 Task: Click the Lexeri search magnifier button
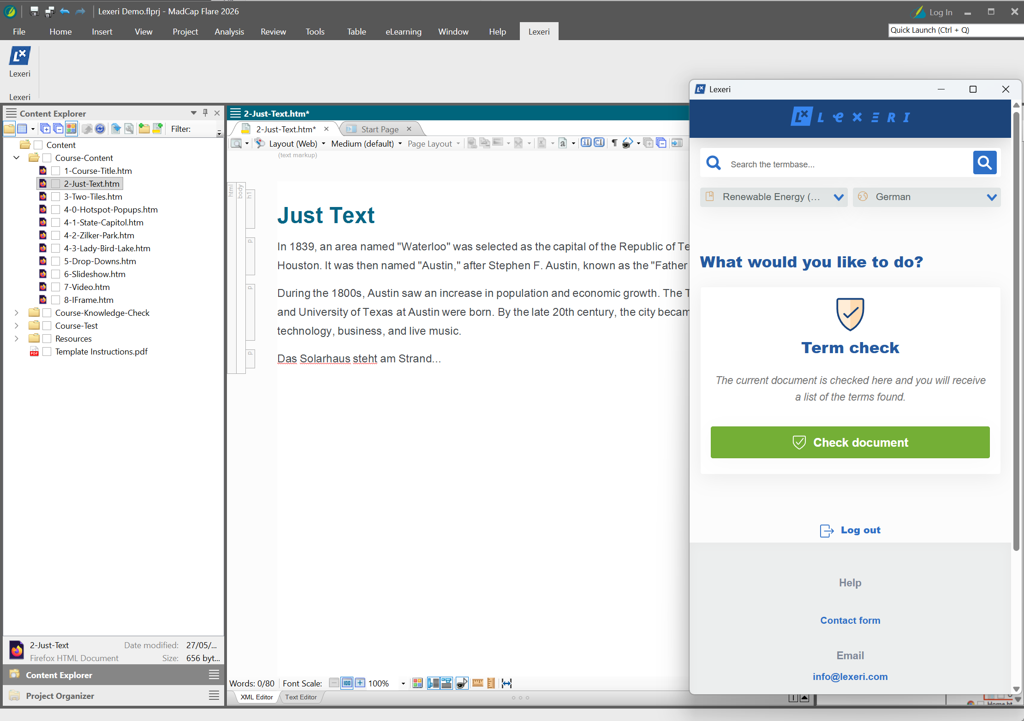click(984, 163)
